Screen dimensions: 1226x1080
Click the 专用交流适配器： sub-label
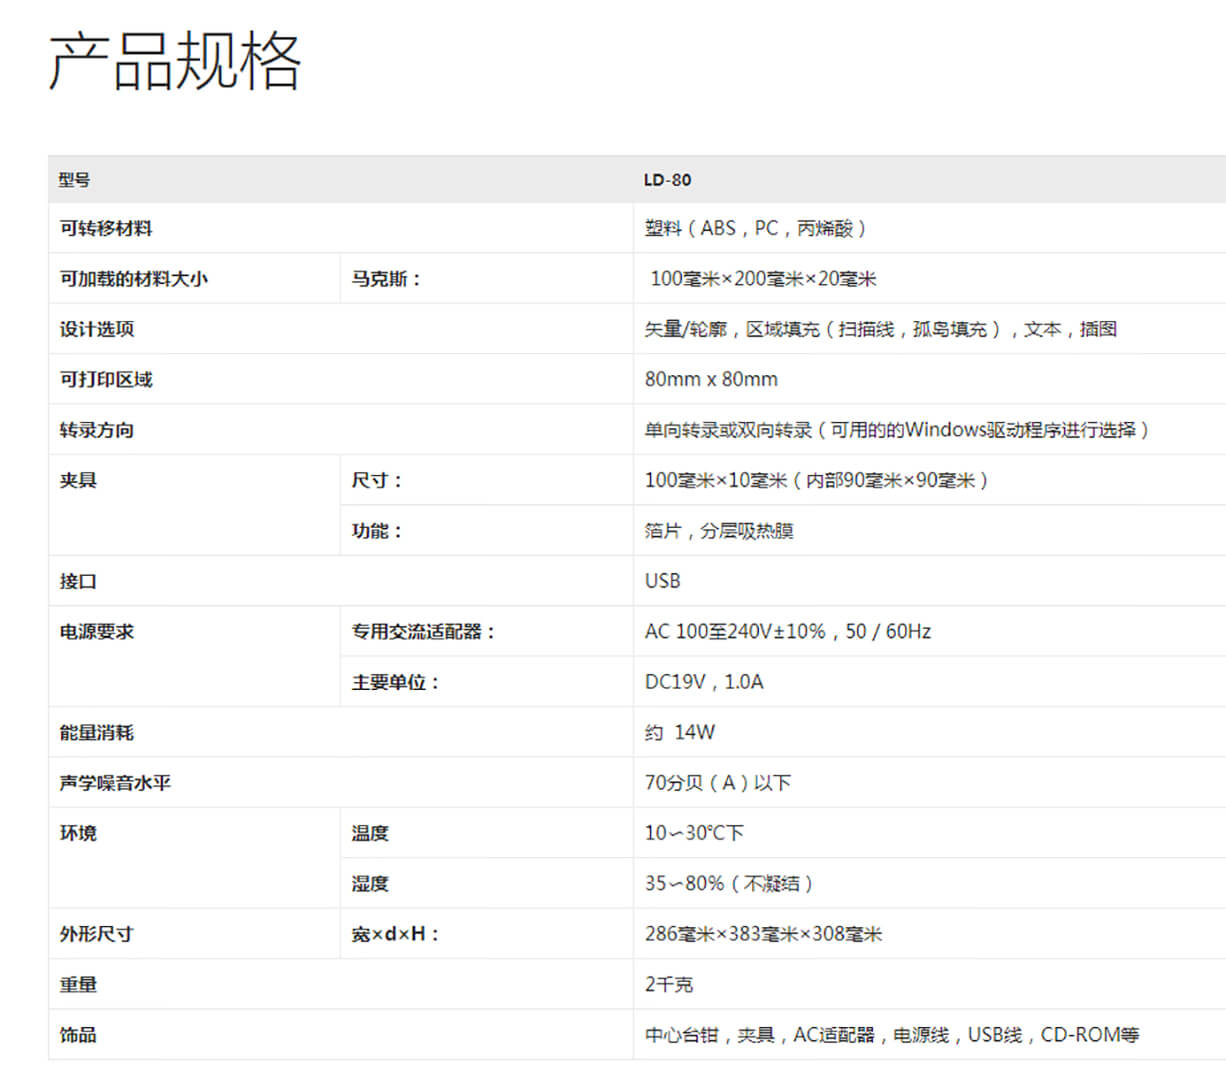coord(424,632)
